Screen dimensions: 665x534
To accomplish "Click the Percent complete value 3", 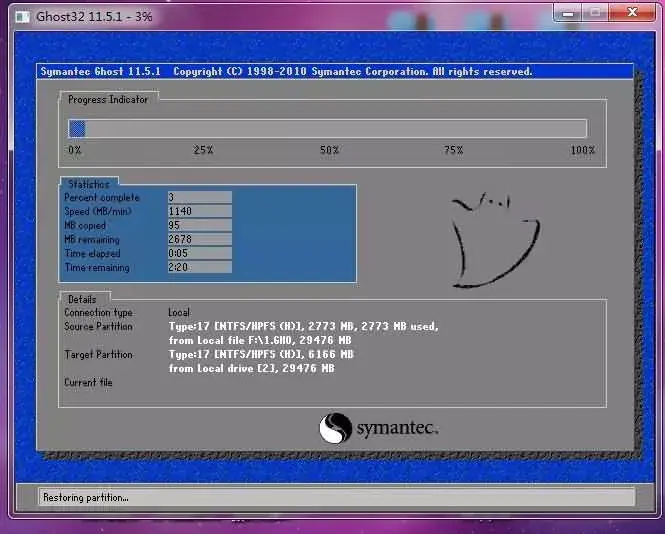I will [200, 197].
